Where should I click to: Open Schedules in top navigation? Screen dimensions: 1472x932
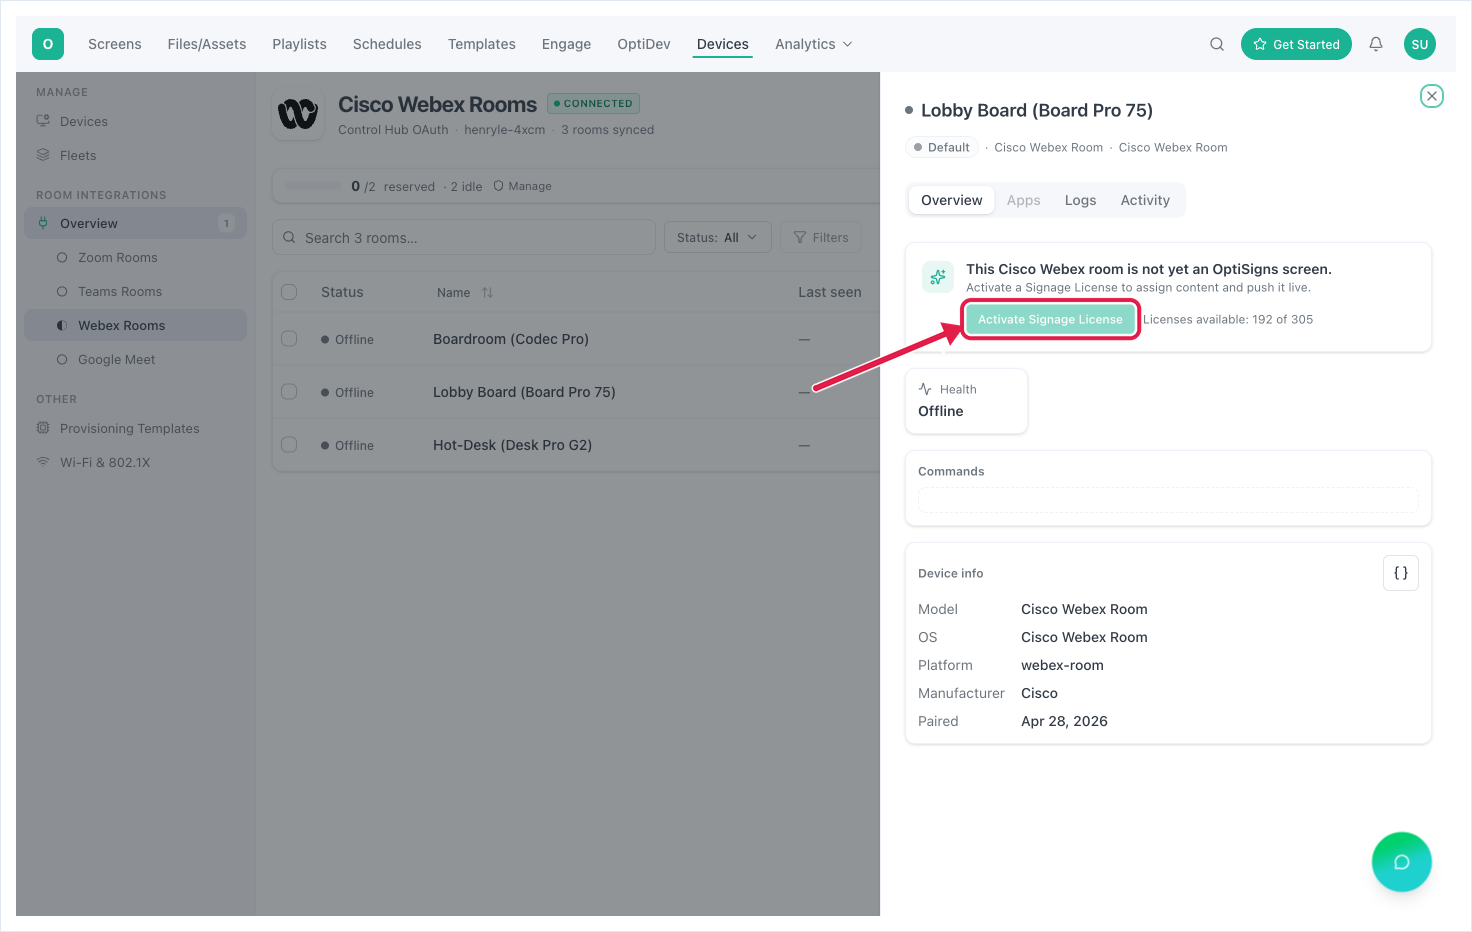pos(387,44)
